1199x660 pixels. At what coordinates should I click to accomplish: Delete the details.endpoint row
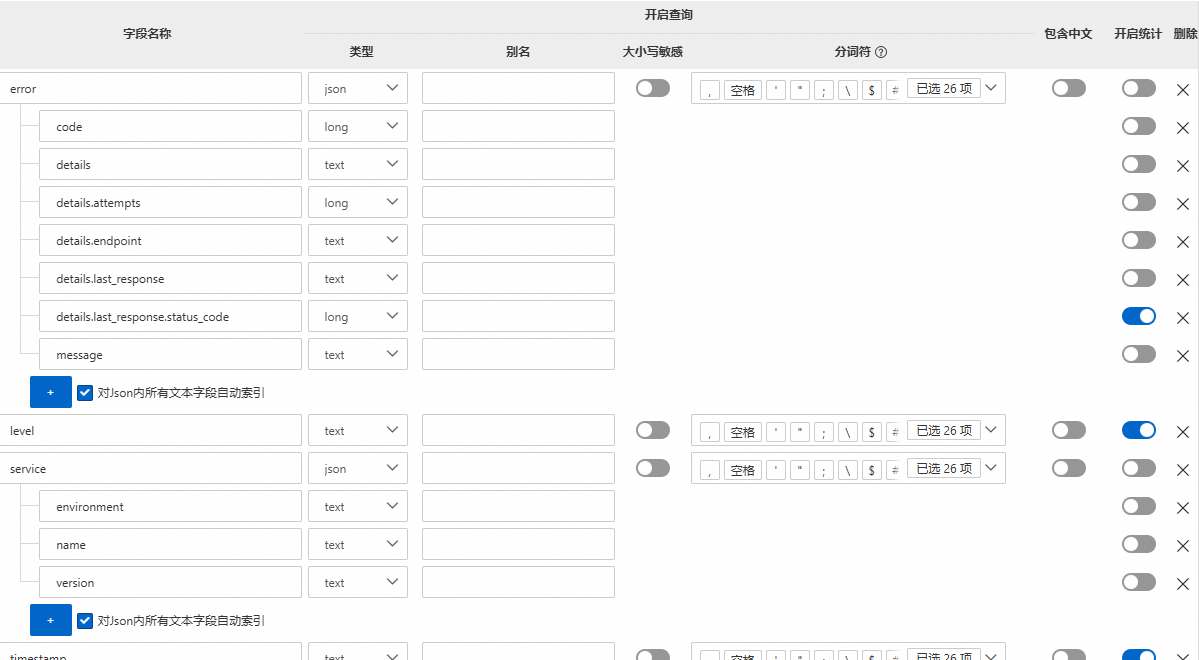point(1182,242)
